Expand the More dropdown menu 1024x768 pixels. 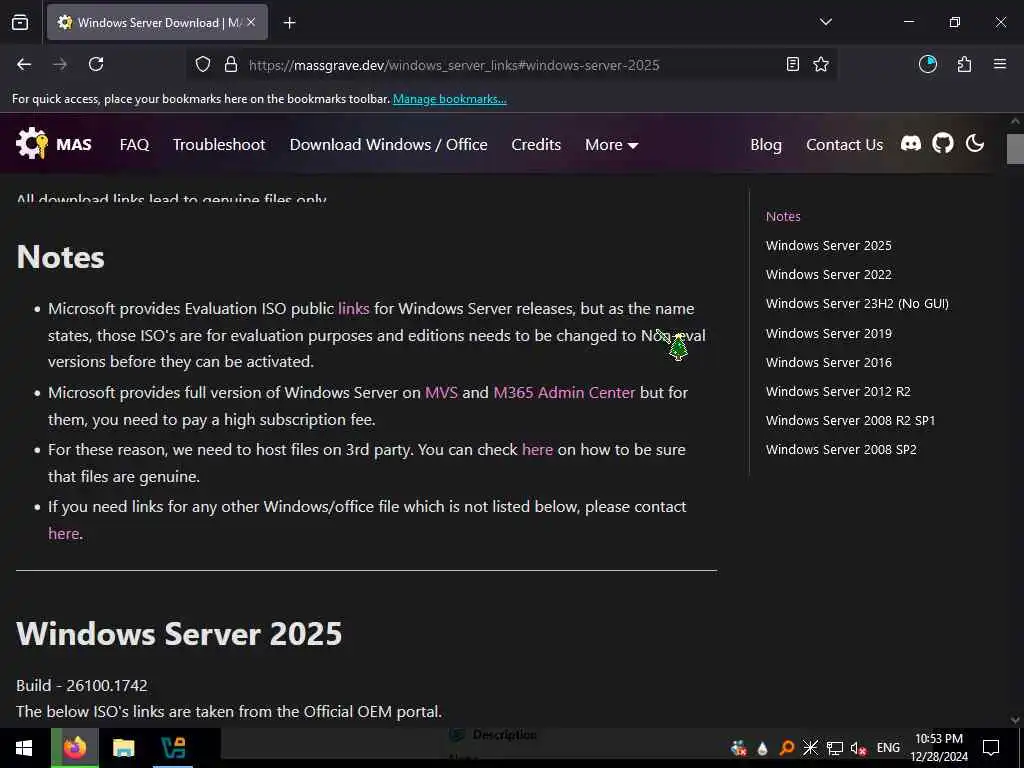click(611, 144)
